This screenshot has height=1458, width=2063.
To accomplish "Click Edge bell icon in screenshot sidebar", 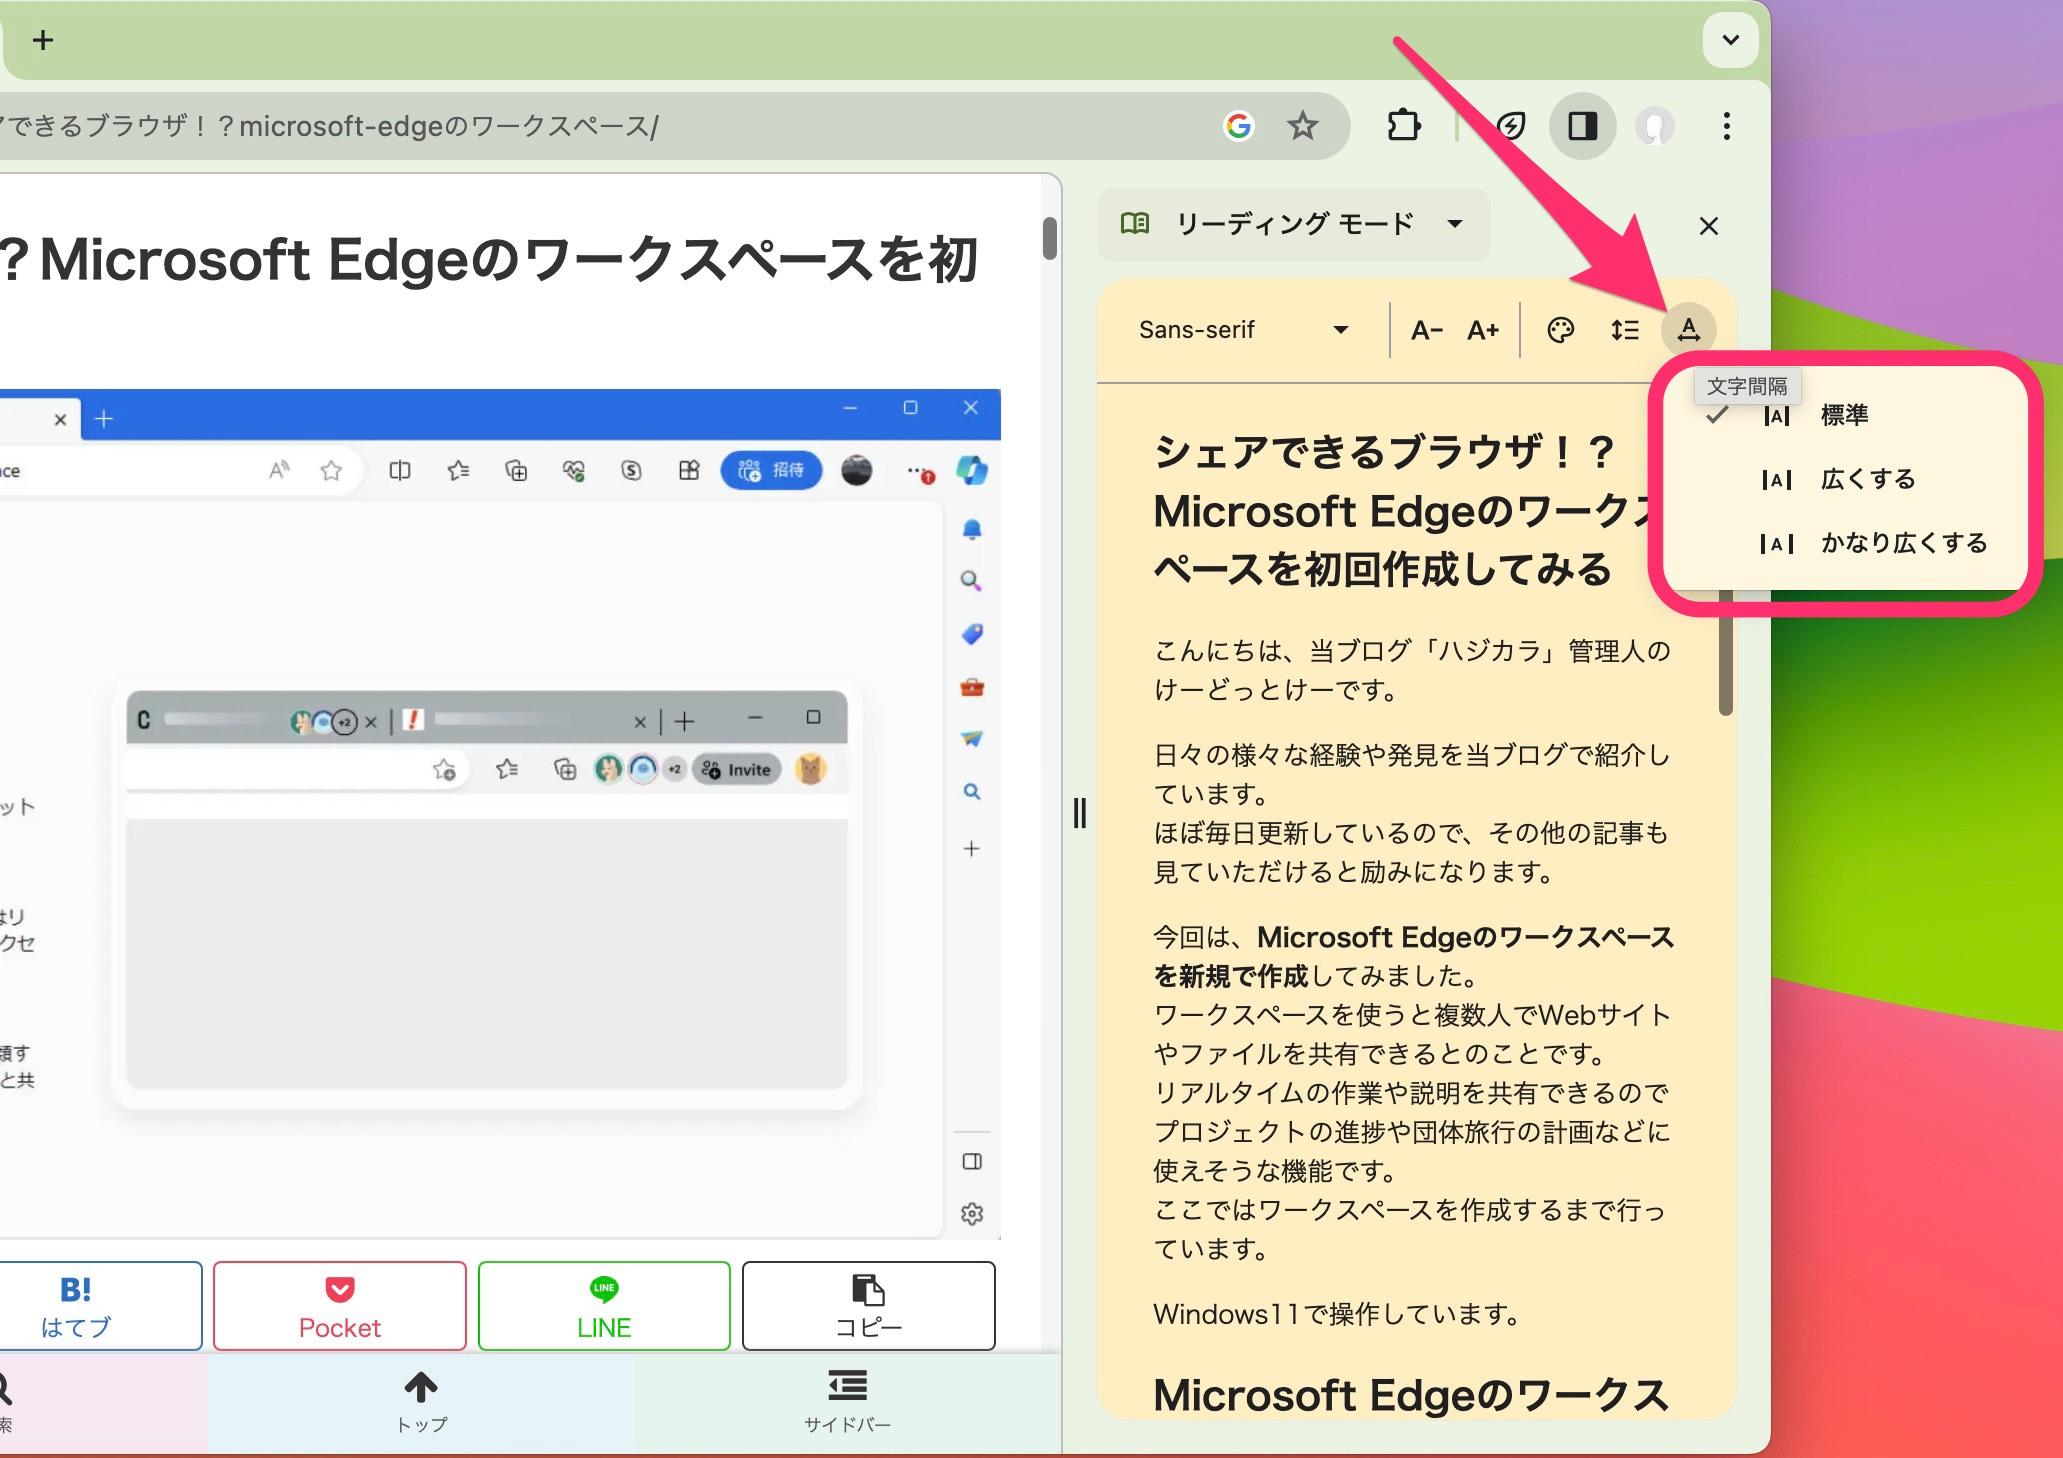I will point(972,528).
